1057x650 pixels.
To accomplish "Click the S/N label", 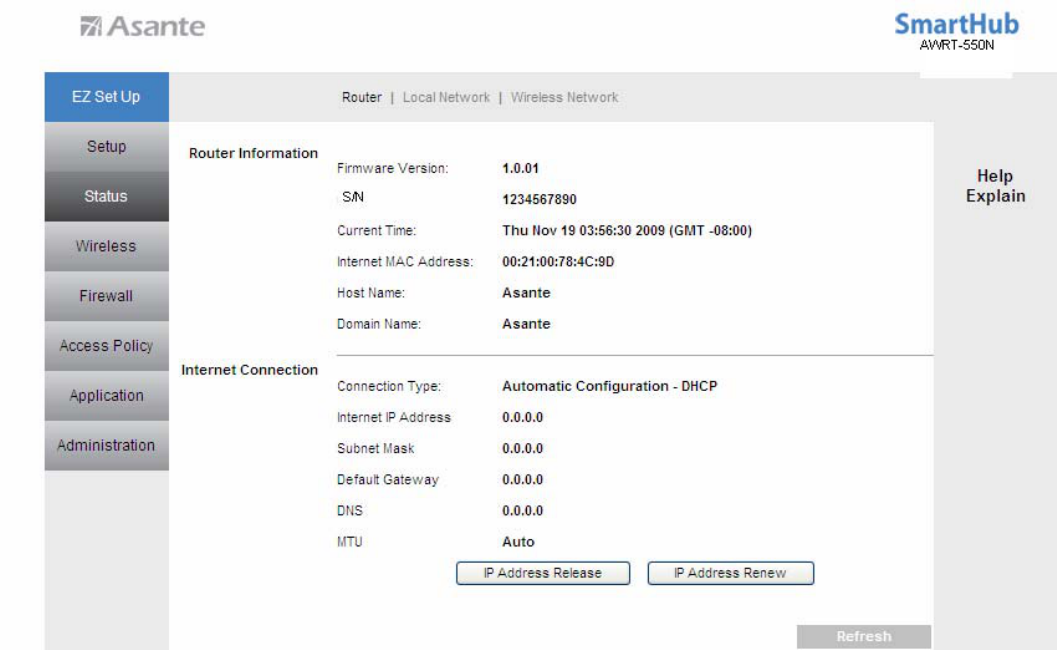I will point(353,197).
